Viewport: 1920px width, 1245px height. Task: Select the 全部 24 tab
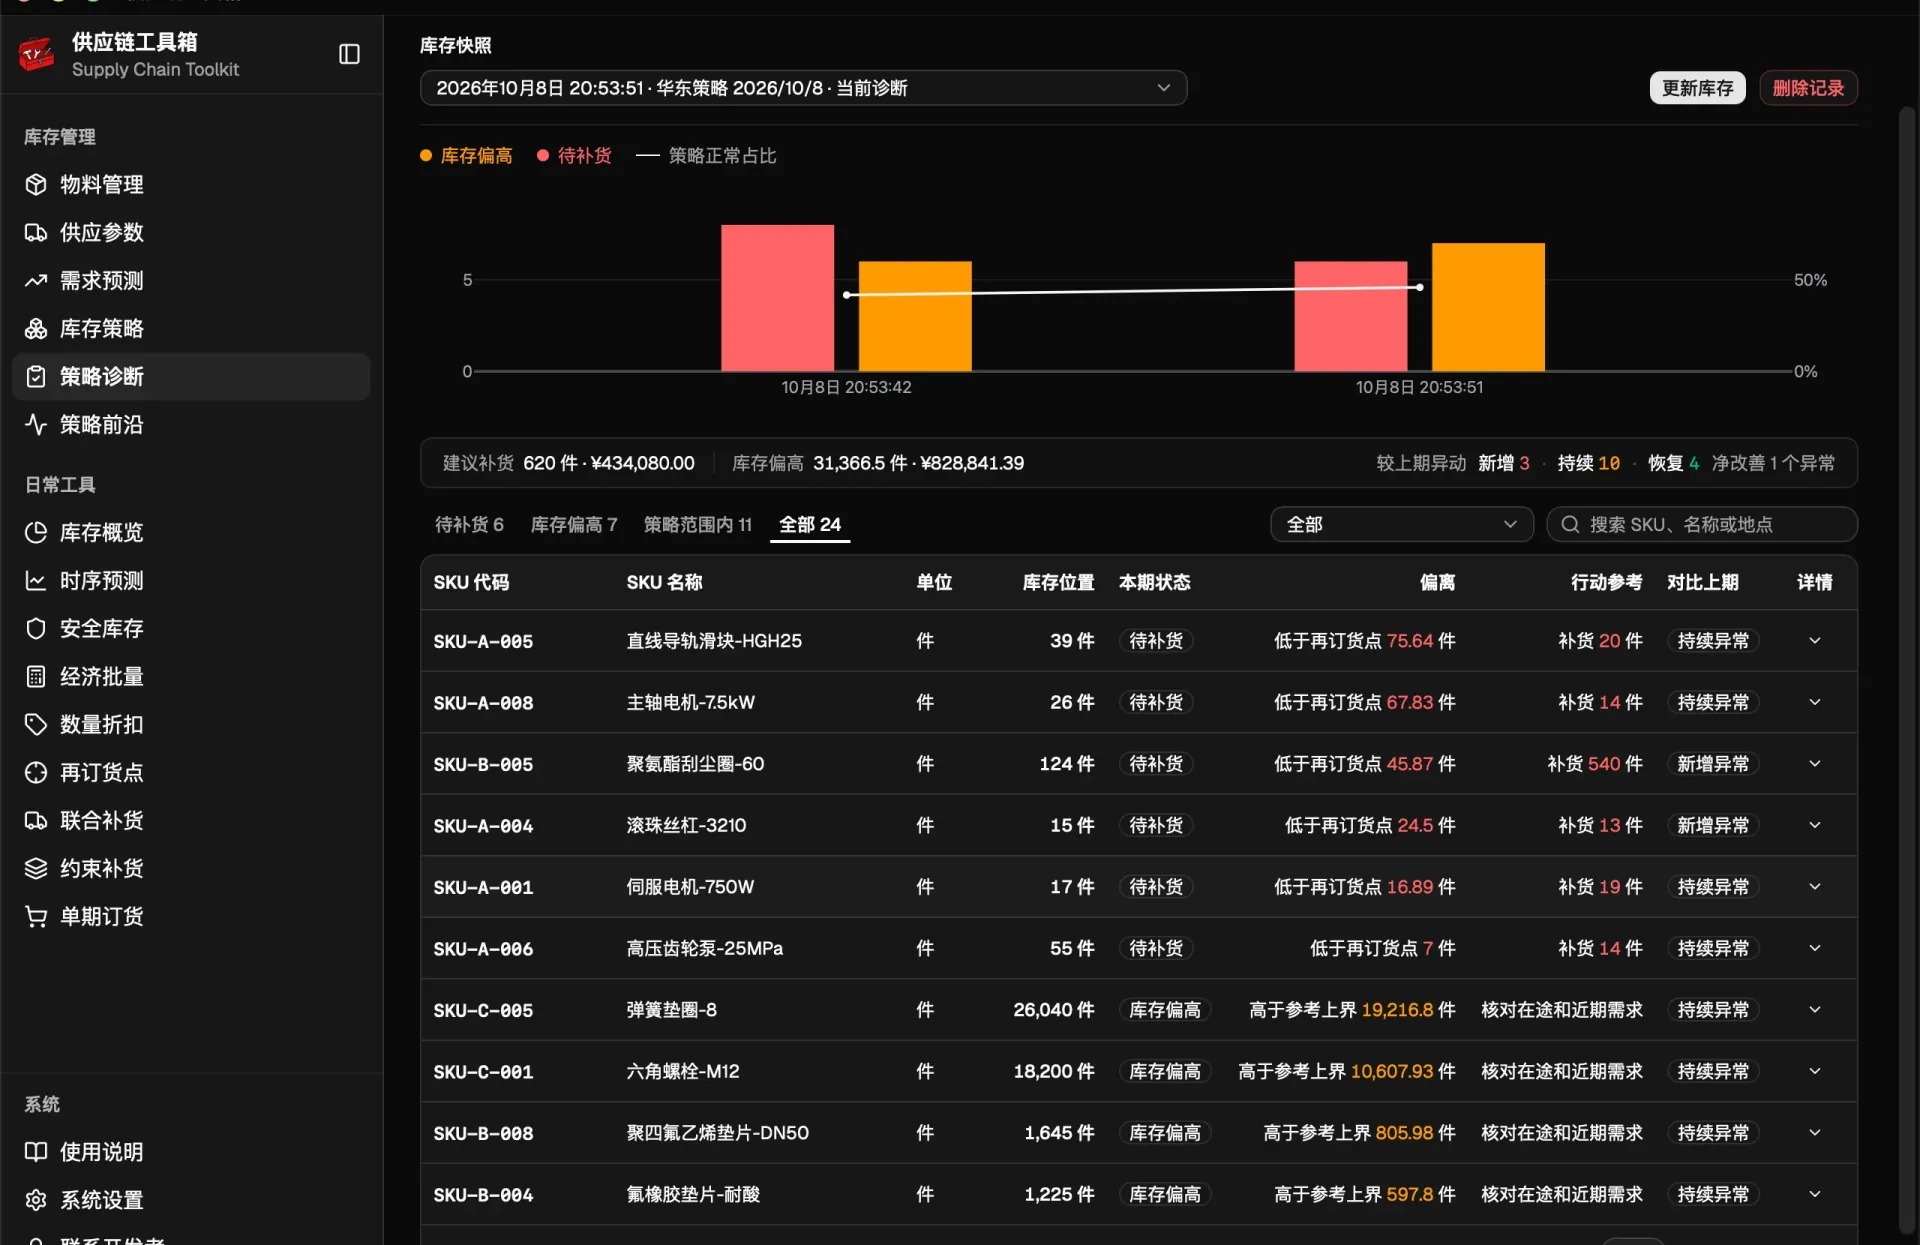click(810, 524)
